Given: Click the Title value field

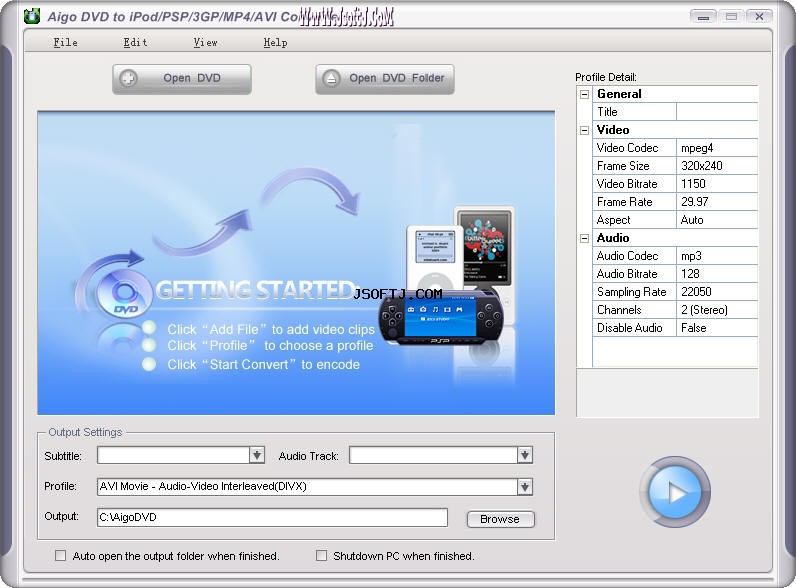Looking at the screenshot, I should click(717, 112).
